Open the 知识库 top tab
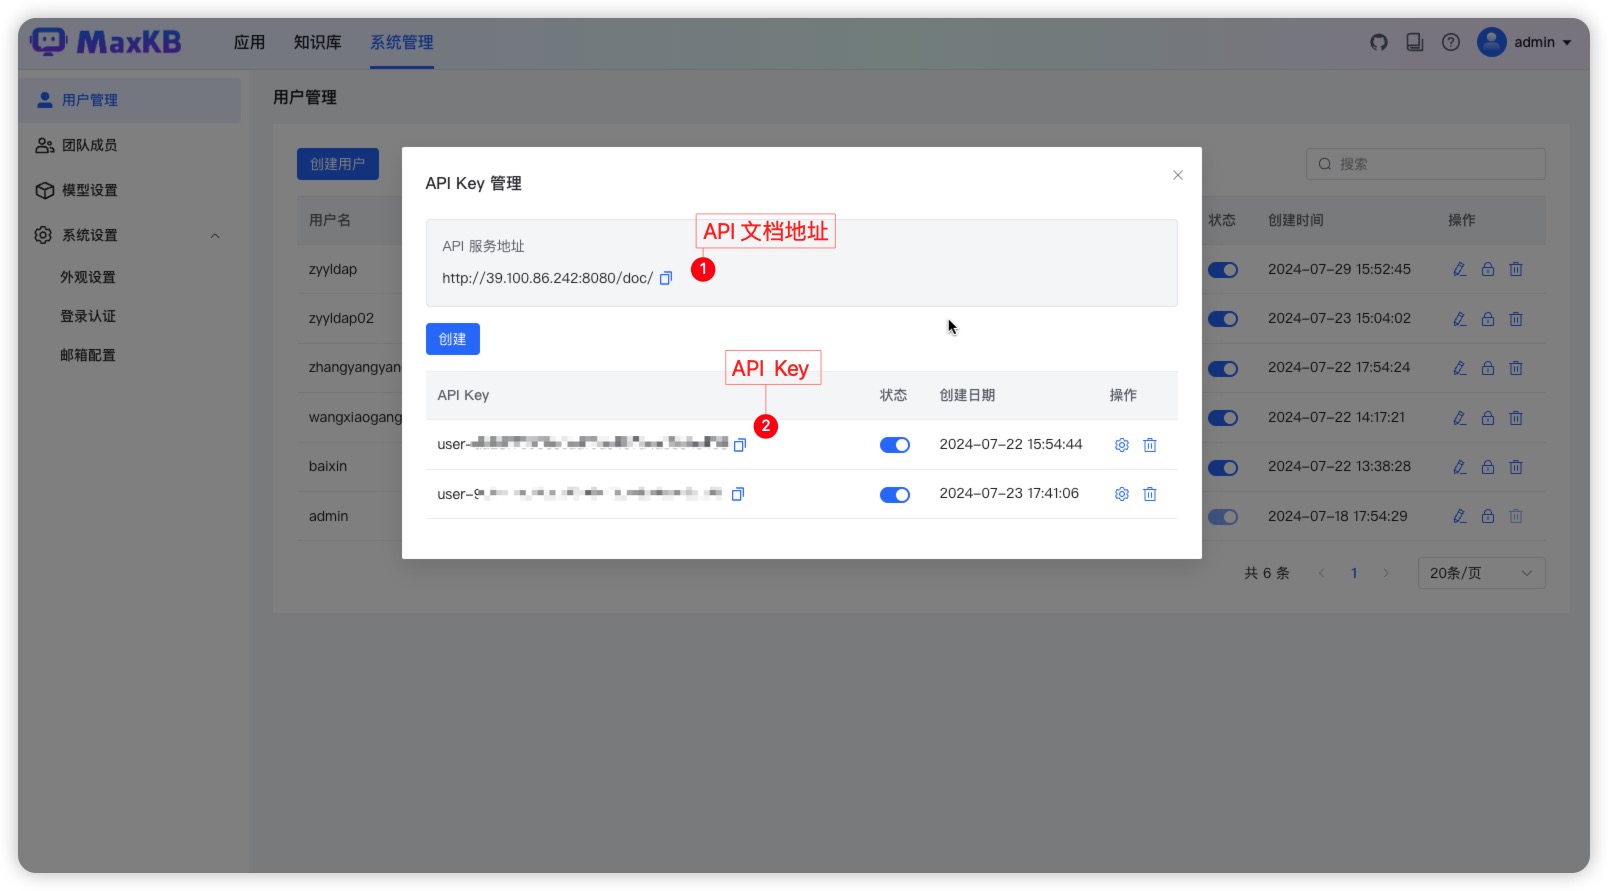Viewport: 1608px width, 891px height. click(317, 42)
